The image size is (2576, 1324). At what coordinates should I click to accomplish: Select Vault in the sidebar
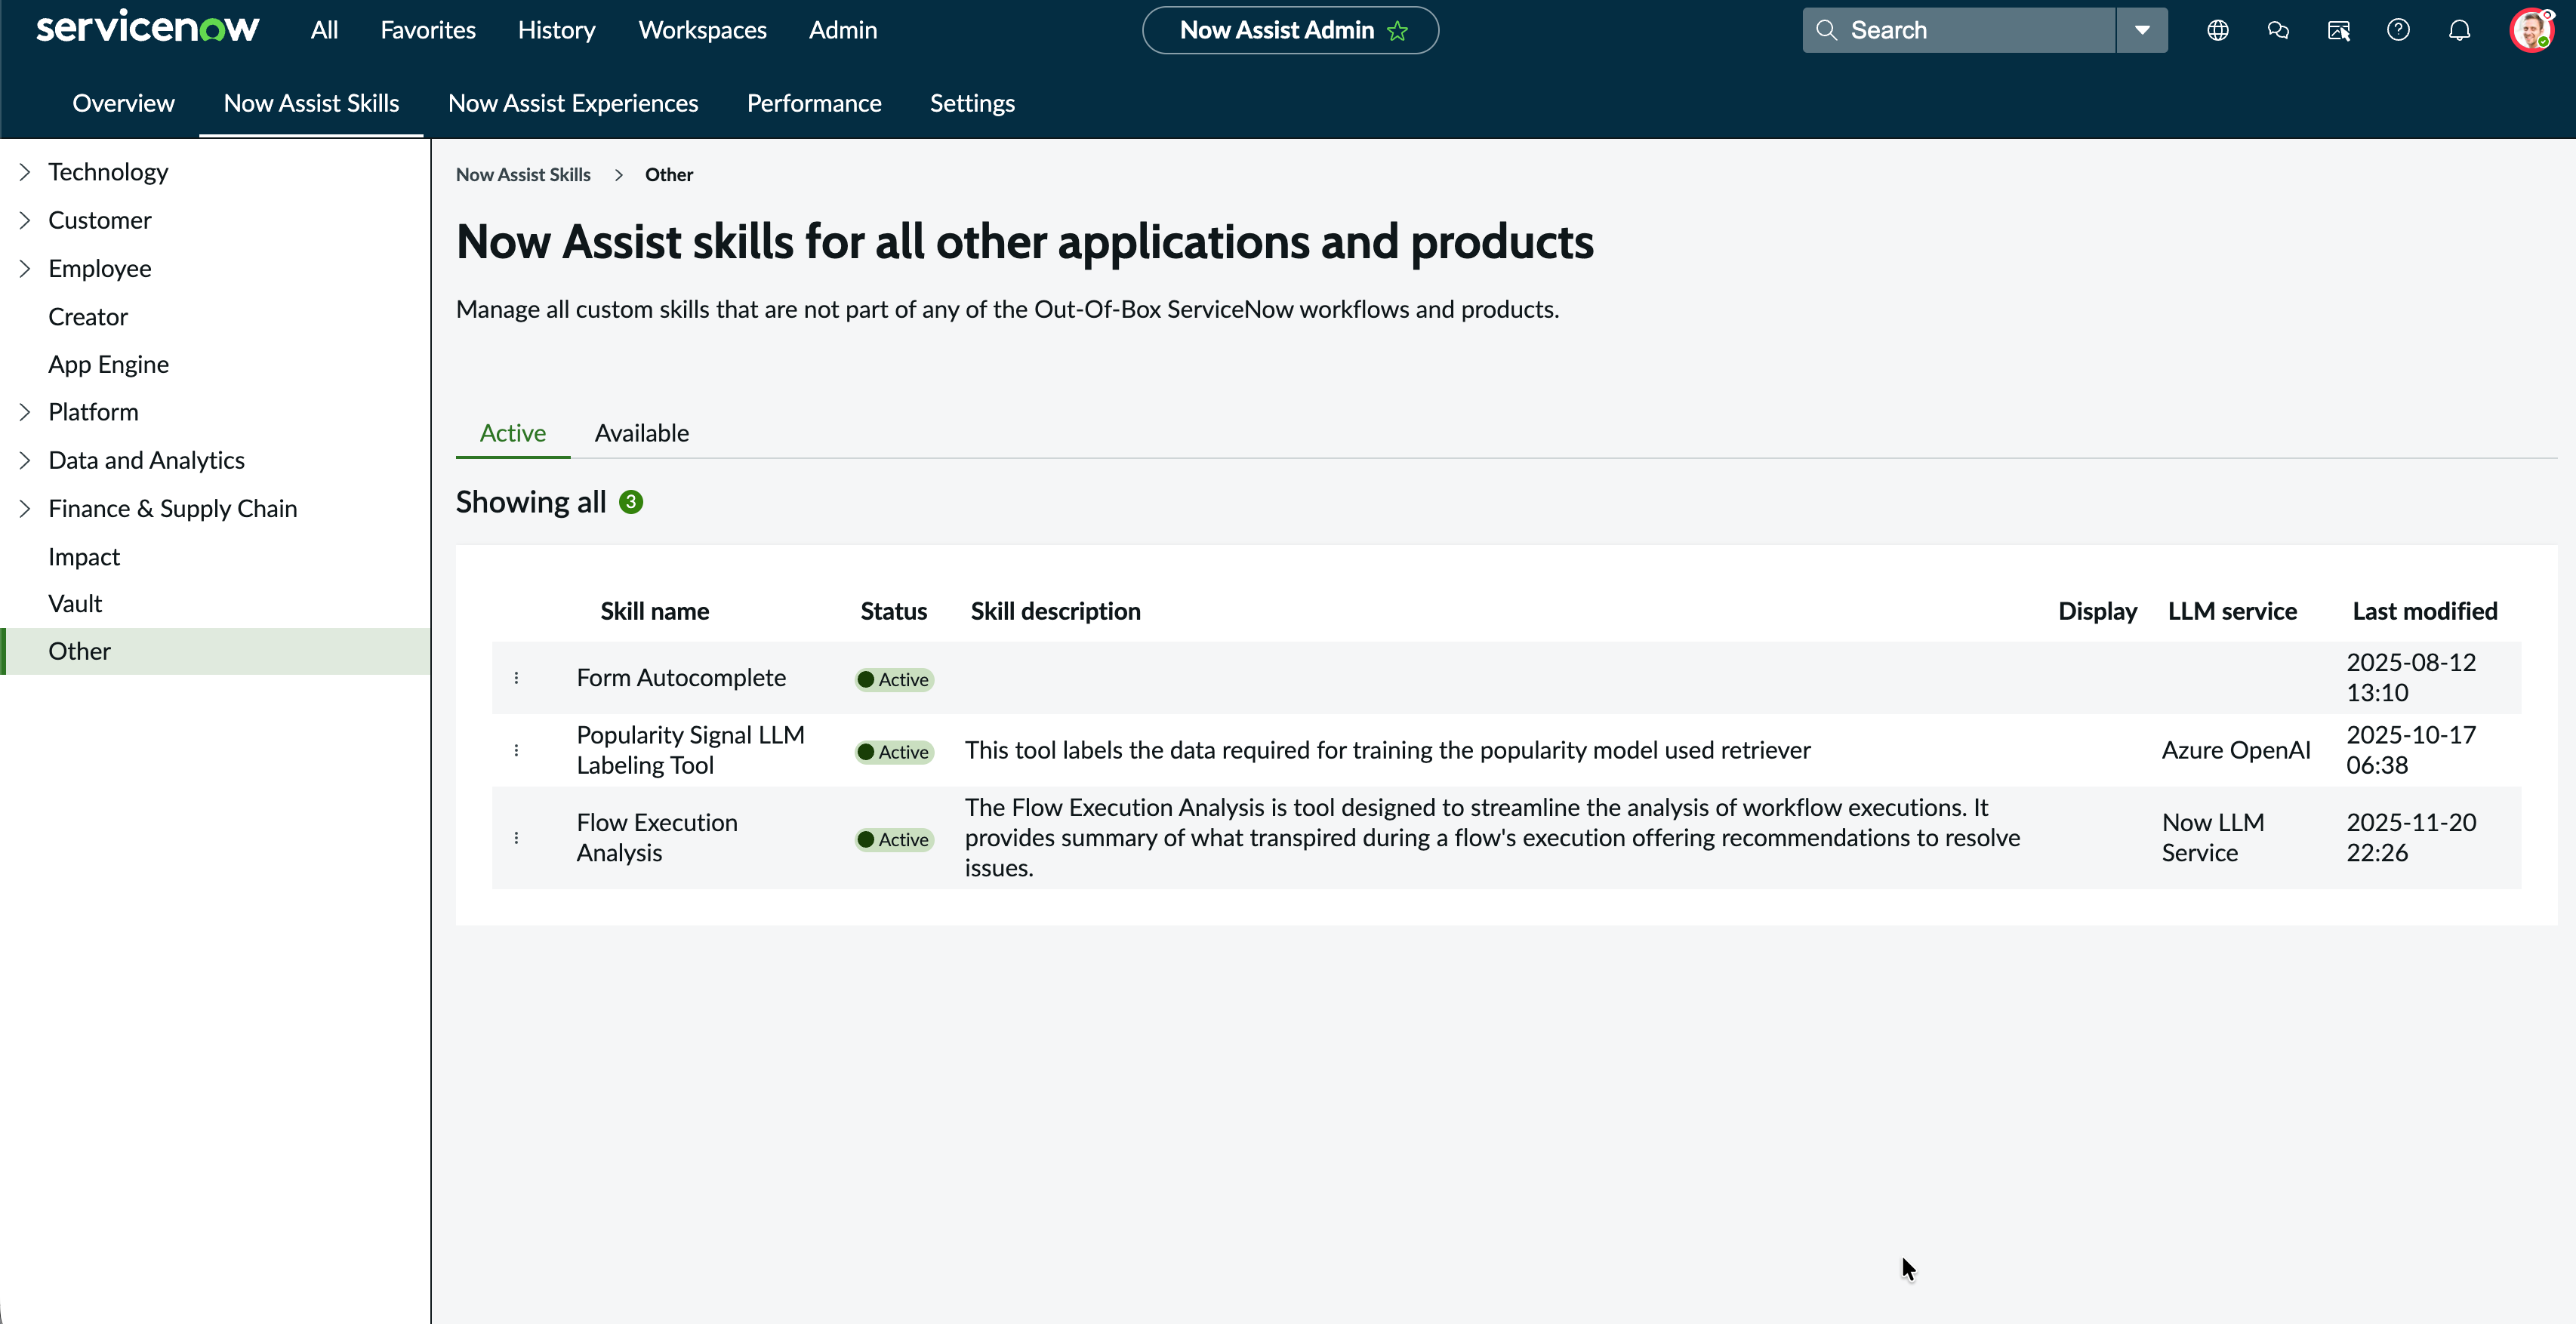(75, 604)
